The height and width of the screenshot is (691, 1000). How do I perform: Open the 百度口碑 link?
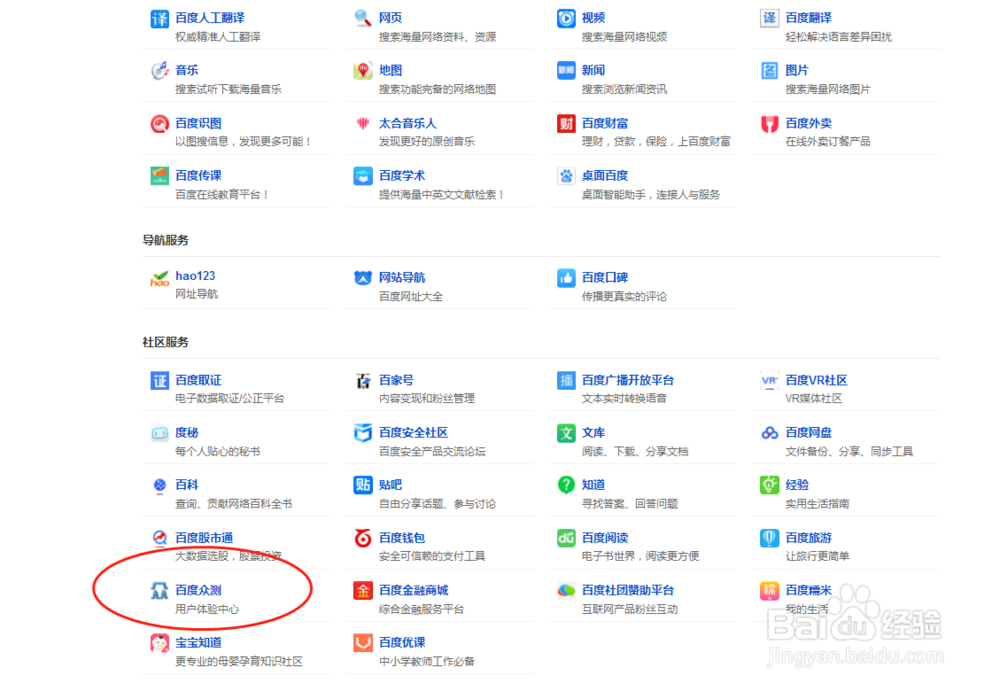click(605, 278)
